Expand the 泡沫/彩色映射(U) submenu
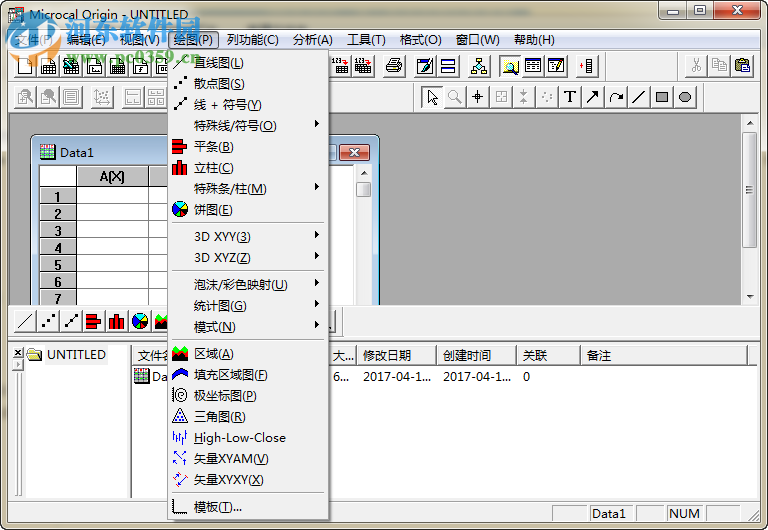Image resolution: width=768 pixels, height=530 pixels. (248, 285)
